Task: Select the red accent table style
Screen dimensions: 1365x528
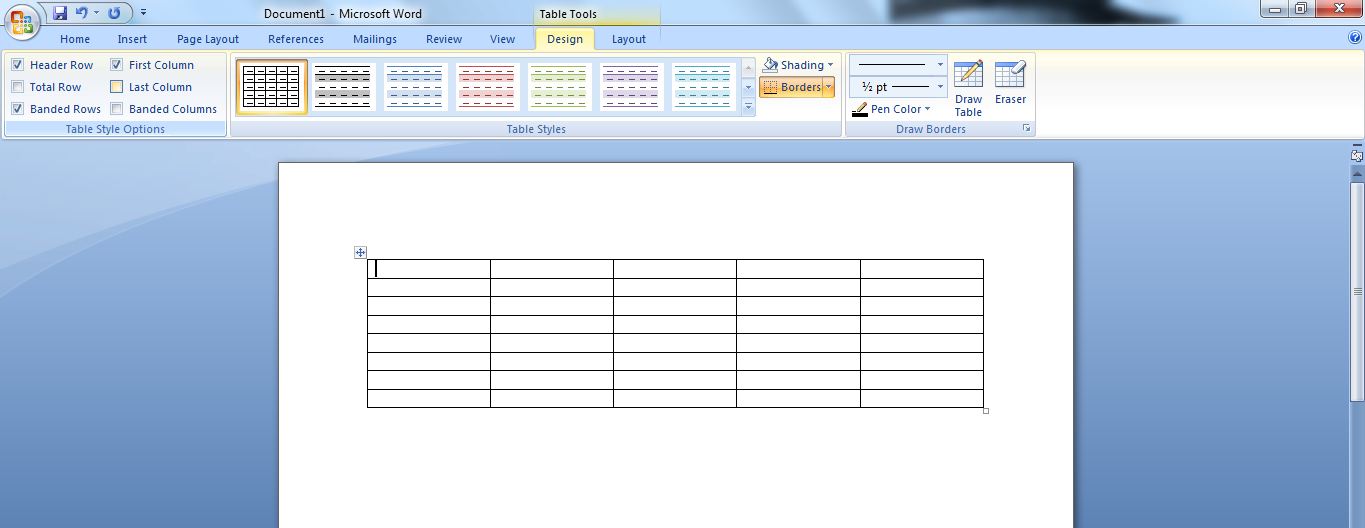Action: coord(488,87)
